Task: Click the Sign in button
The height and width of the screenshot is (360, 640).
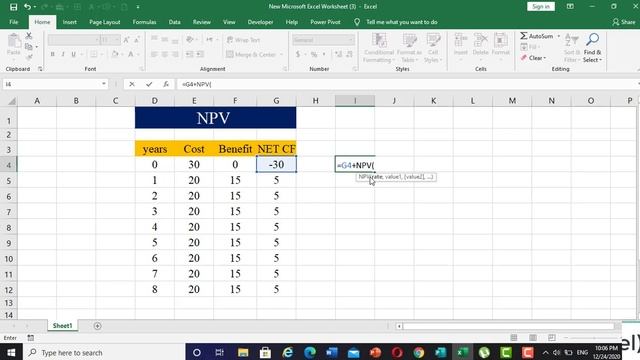Action: point(541,7)
